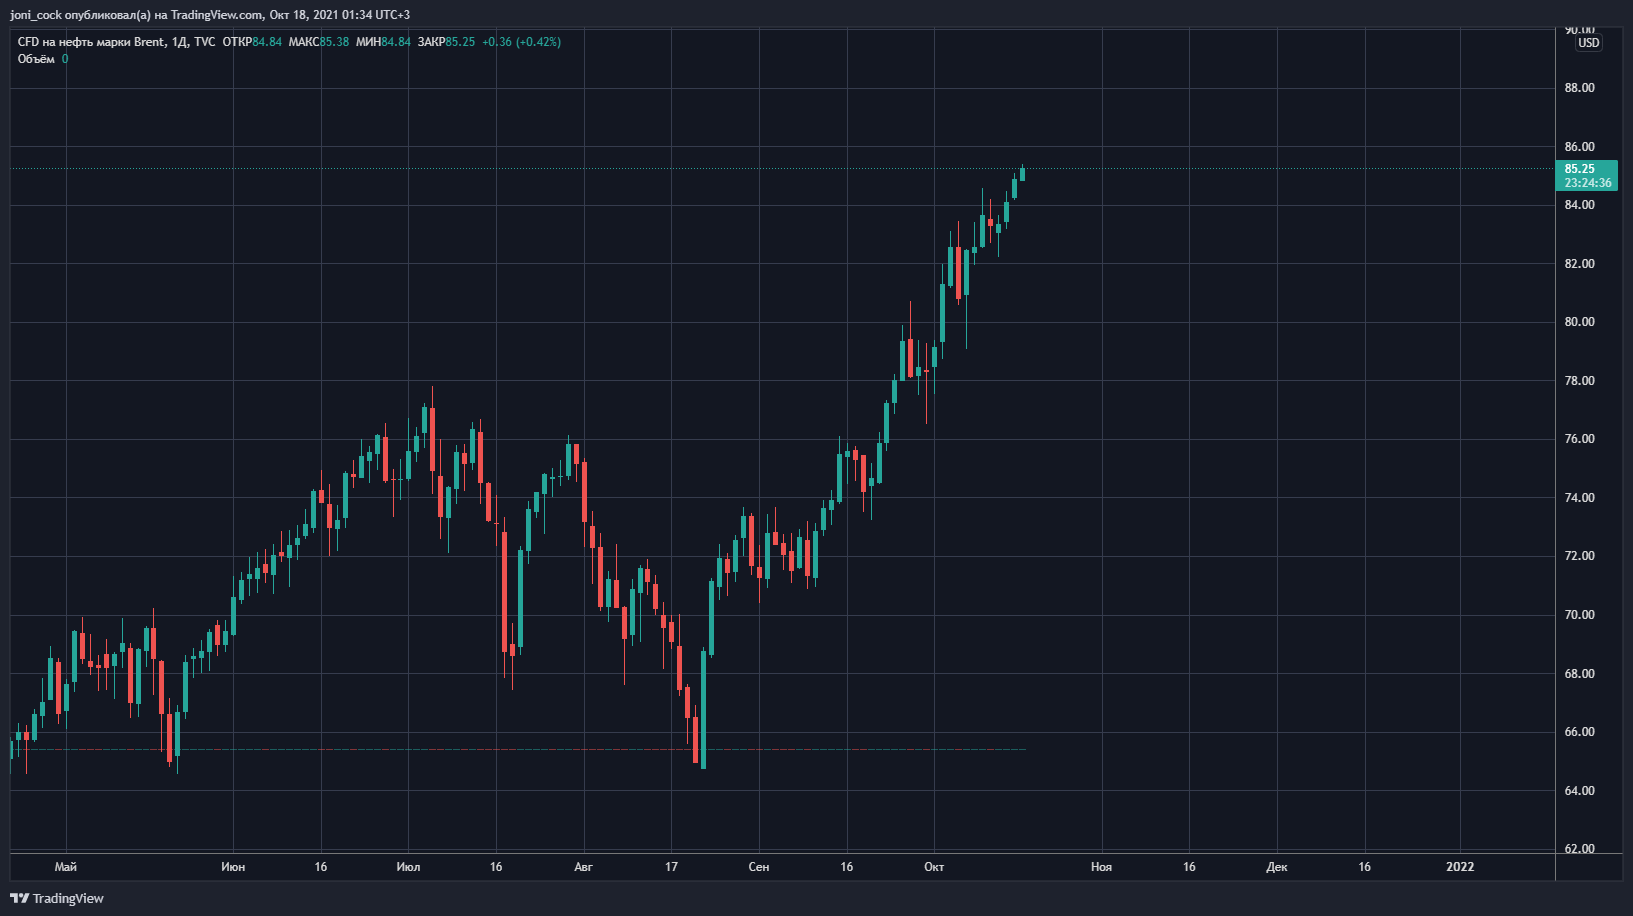Click the 80.00 price axis label
1633x916 pixels.
coord(1580,322)
